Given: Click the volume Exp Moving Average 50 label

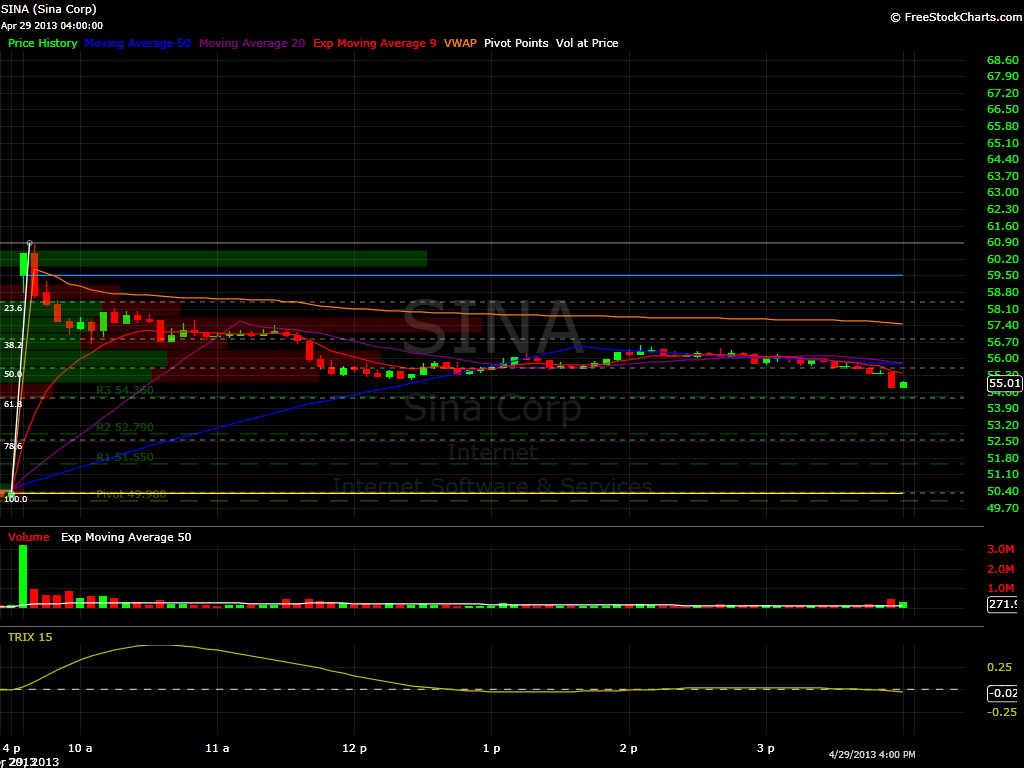Looking at the screenshot, I should pos(126,537).
